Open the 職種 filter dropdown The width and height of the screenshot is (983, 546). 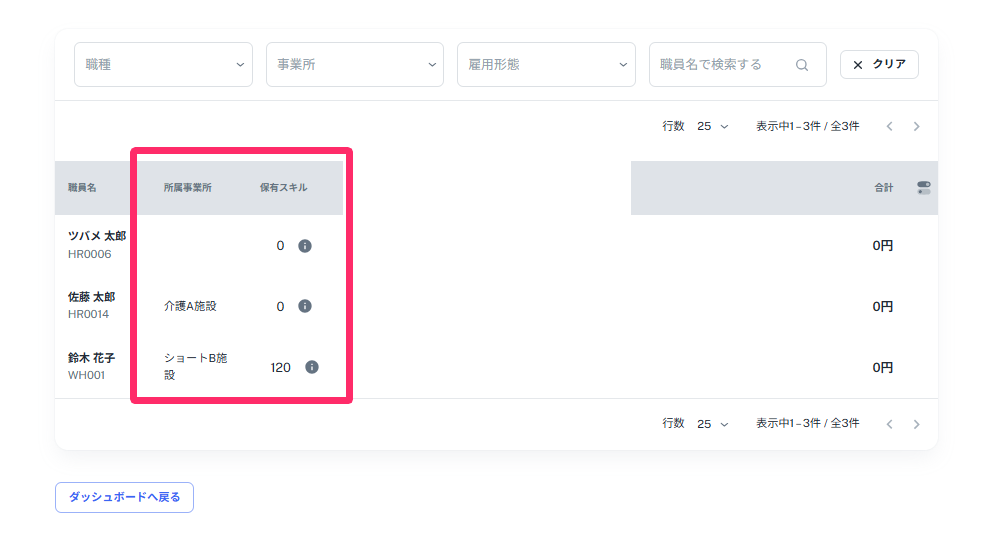tap(163, 65)
